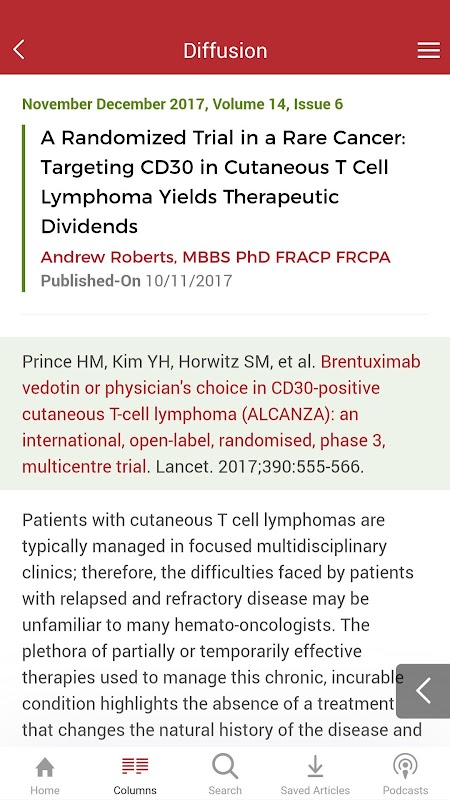Open the Brentuximab vedotin ALCANZA trial link
This screenshot has height=800, width=450.
pos(221,414)
